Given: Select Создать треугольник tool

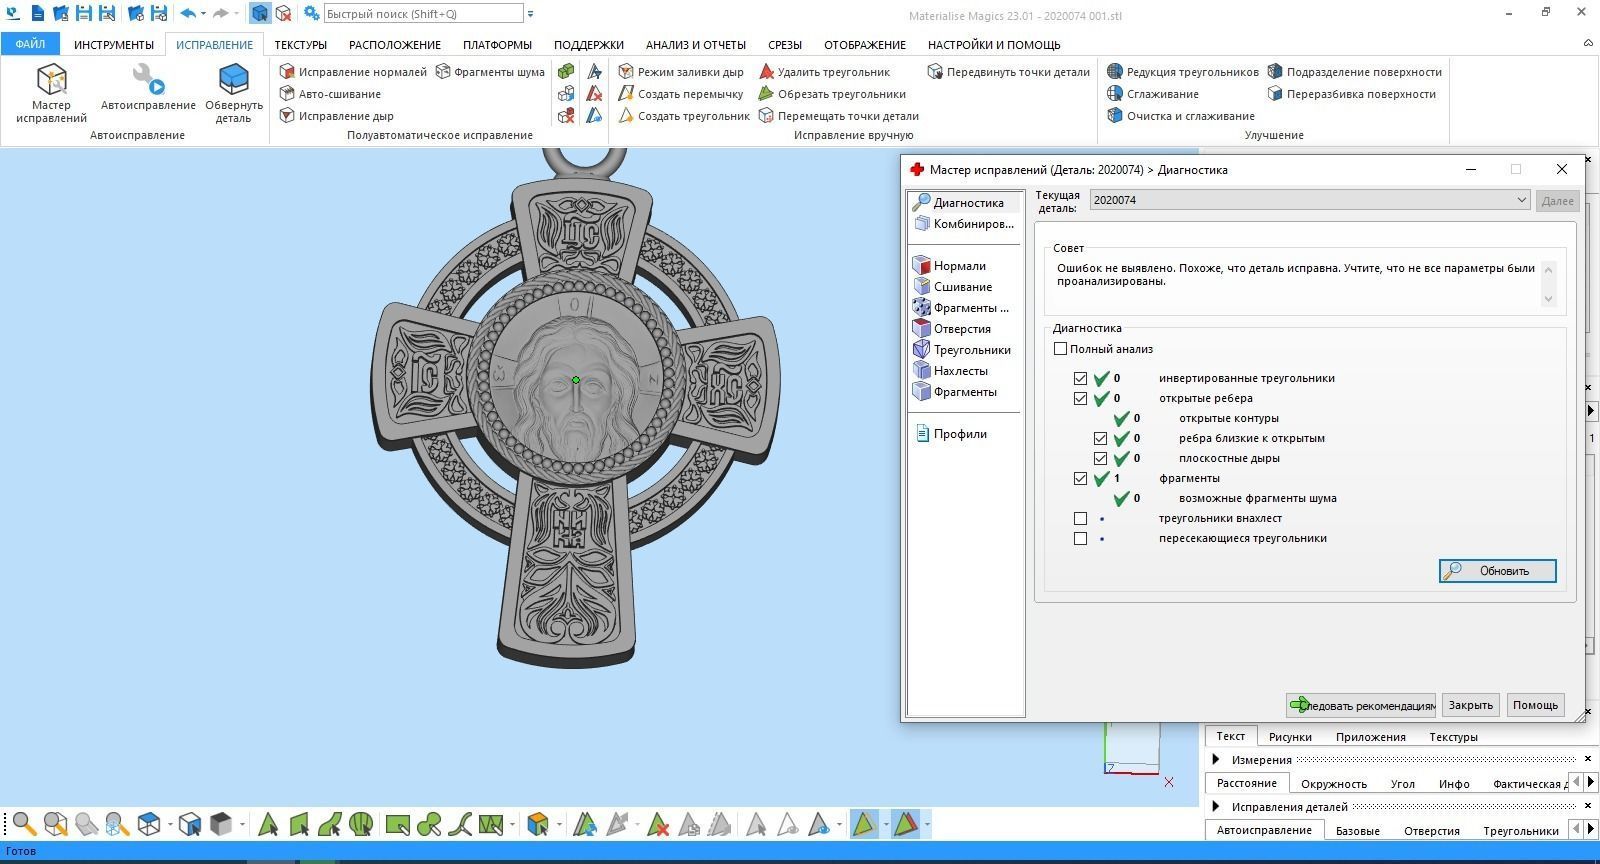Looking at the screenshot, I should coord(684,116).
